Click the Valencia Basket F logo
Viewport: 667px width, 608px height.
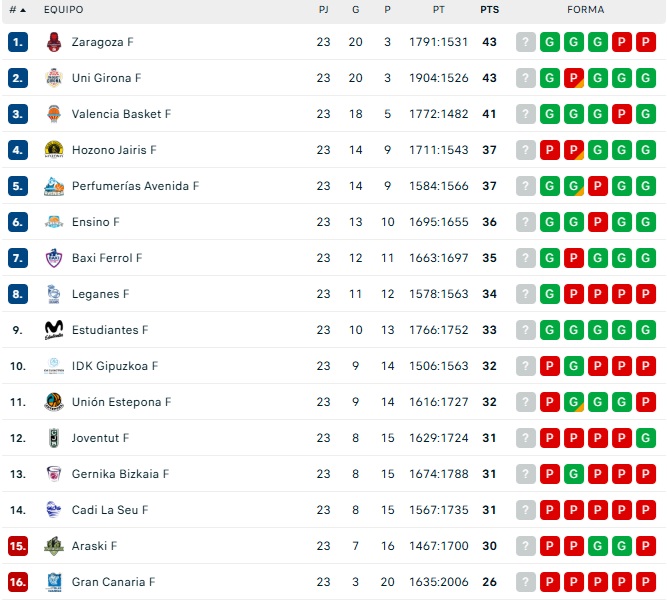click(54, 114)
